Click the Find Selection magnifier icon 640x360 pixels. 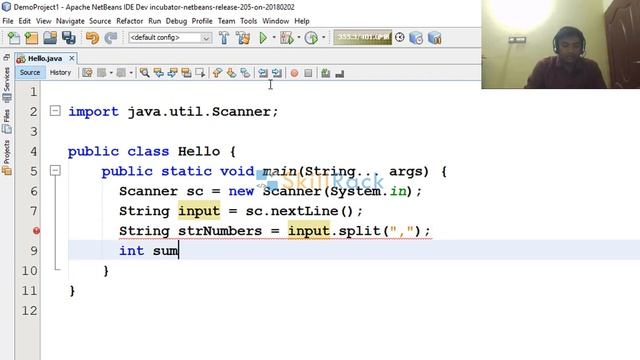click(x=144, y=73)
